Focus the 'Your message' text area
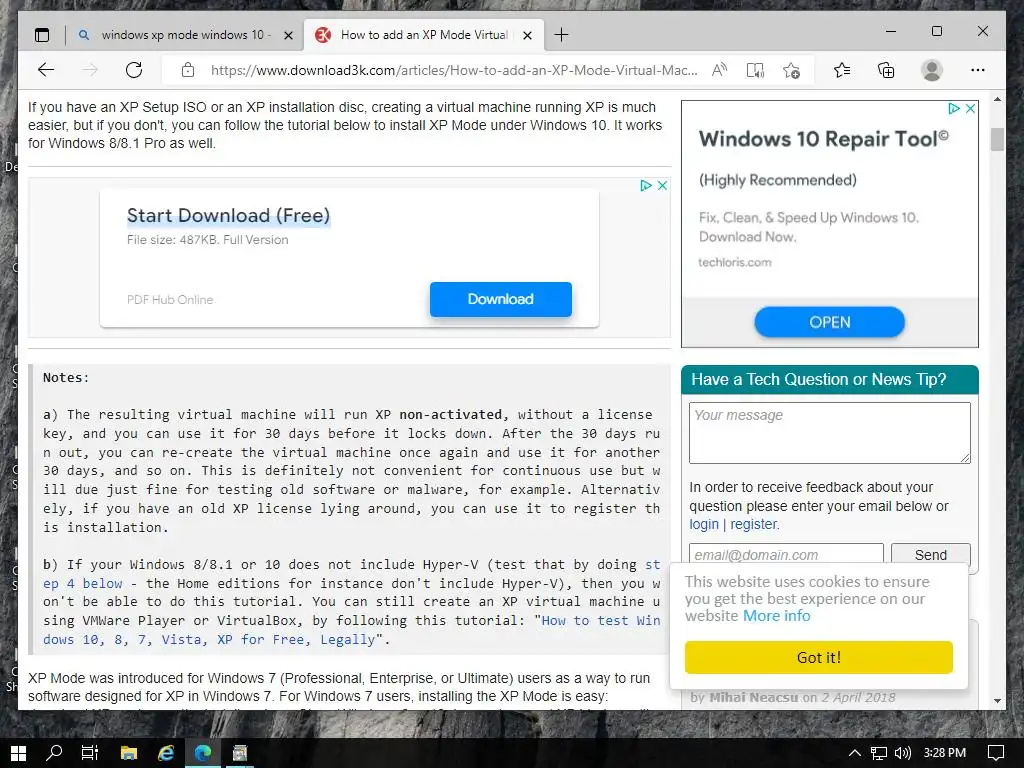The image size is (1024, 768). (x=829, y=432)
